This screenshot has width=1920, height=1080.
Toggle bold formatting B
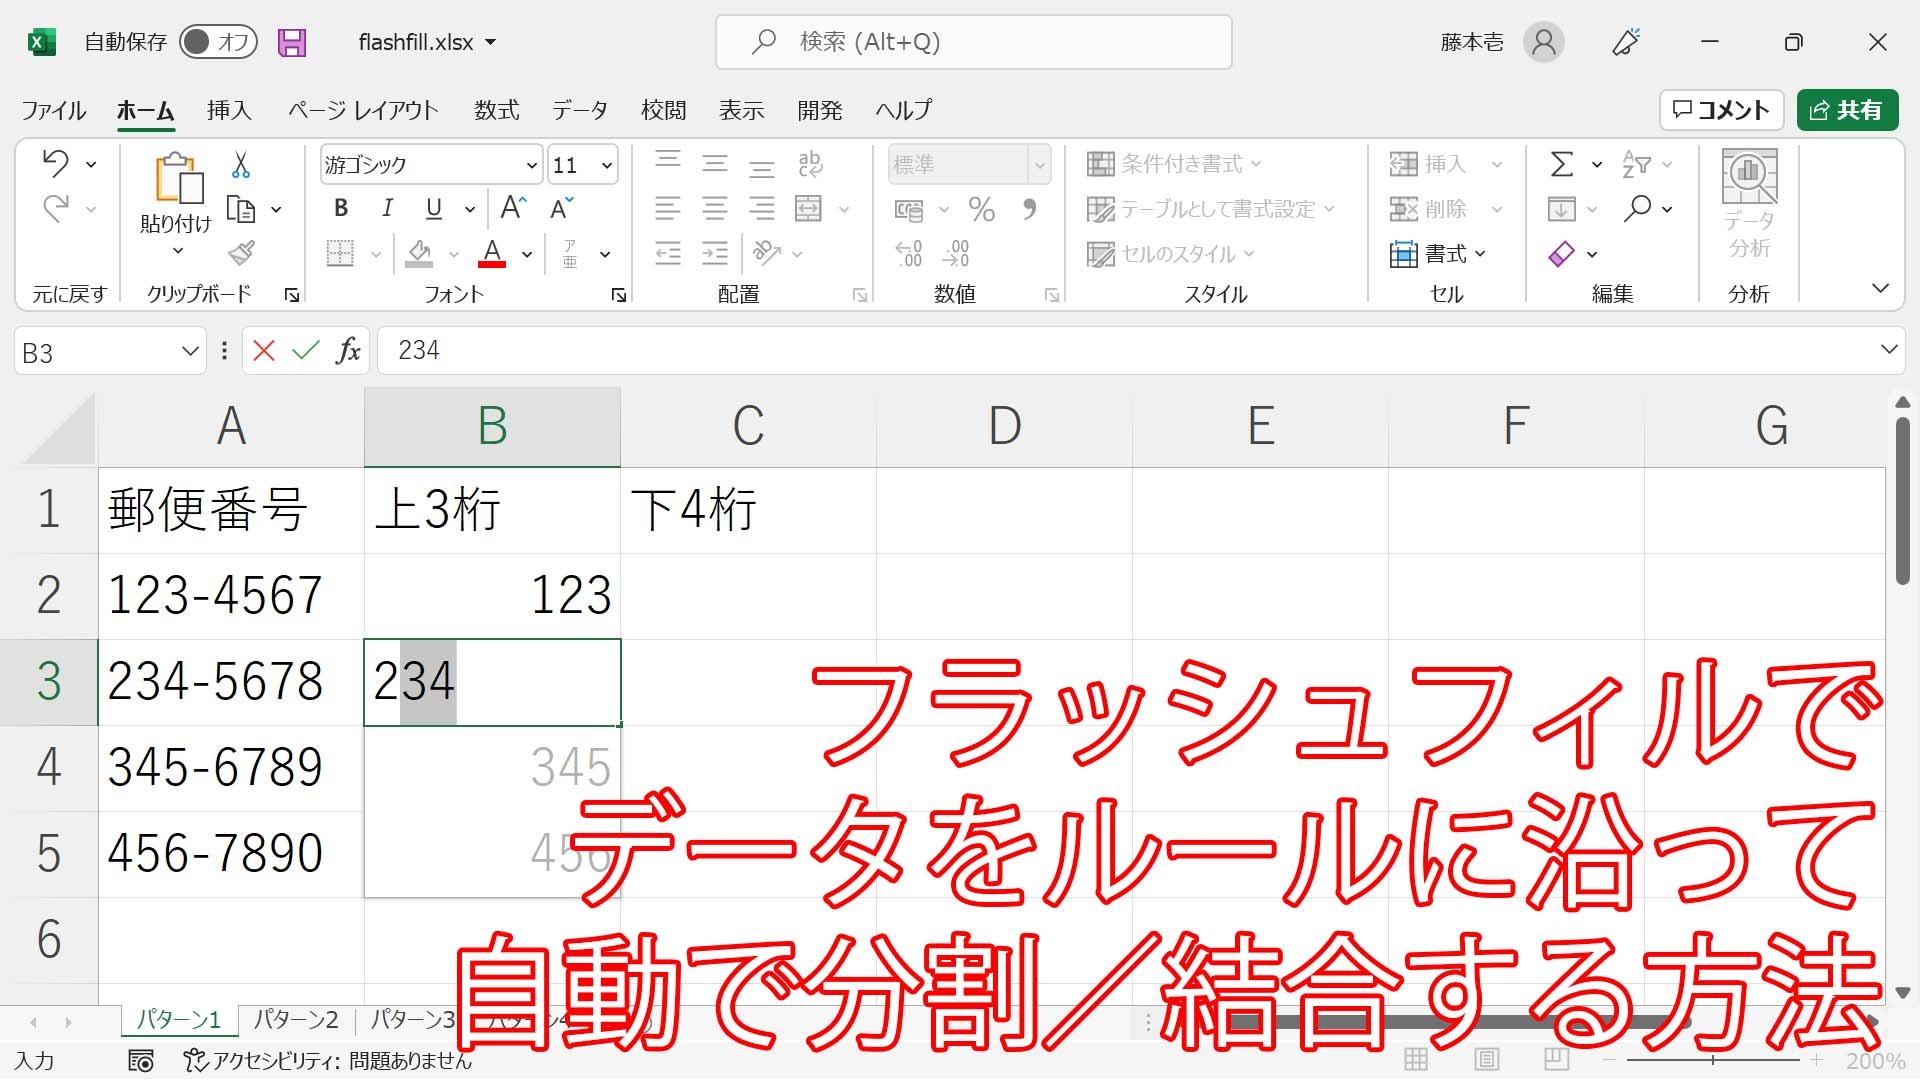[x=341, y=208]
